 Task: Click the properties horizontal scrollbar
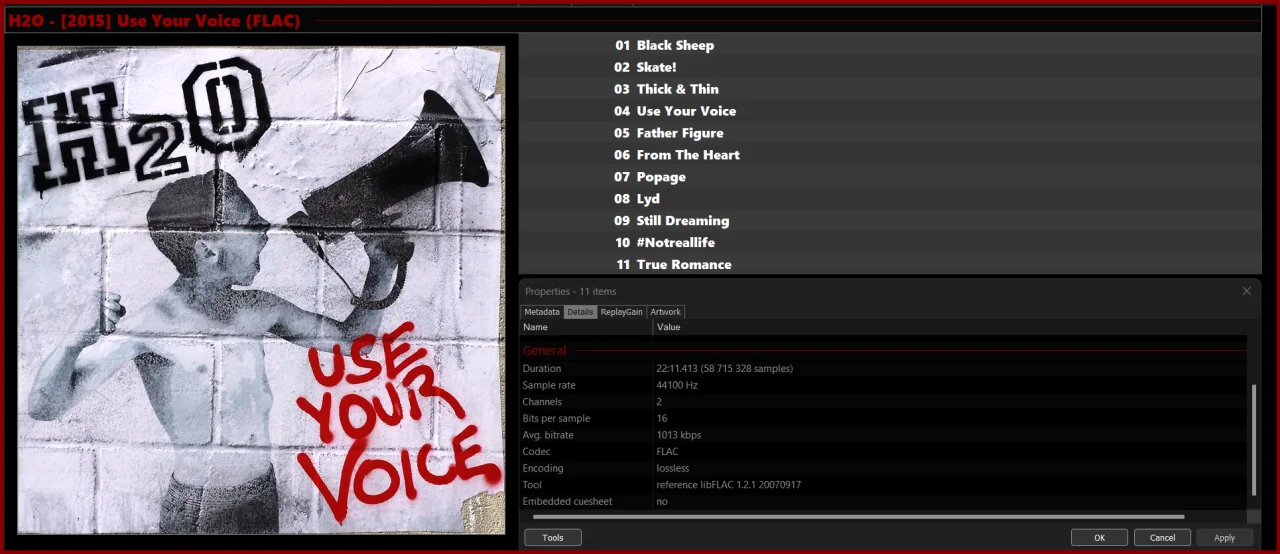click(858, 517)
